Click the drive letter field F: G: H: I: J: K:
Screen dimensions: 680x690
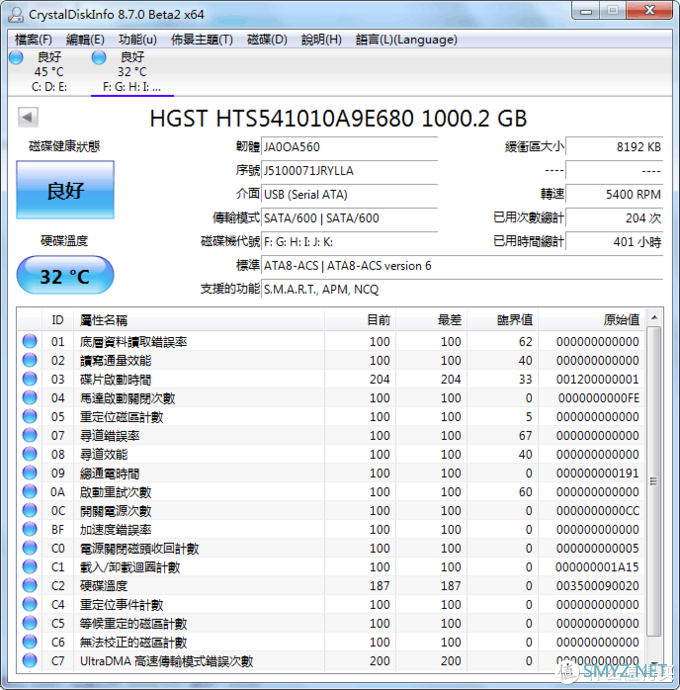click(x=349, y=242)
